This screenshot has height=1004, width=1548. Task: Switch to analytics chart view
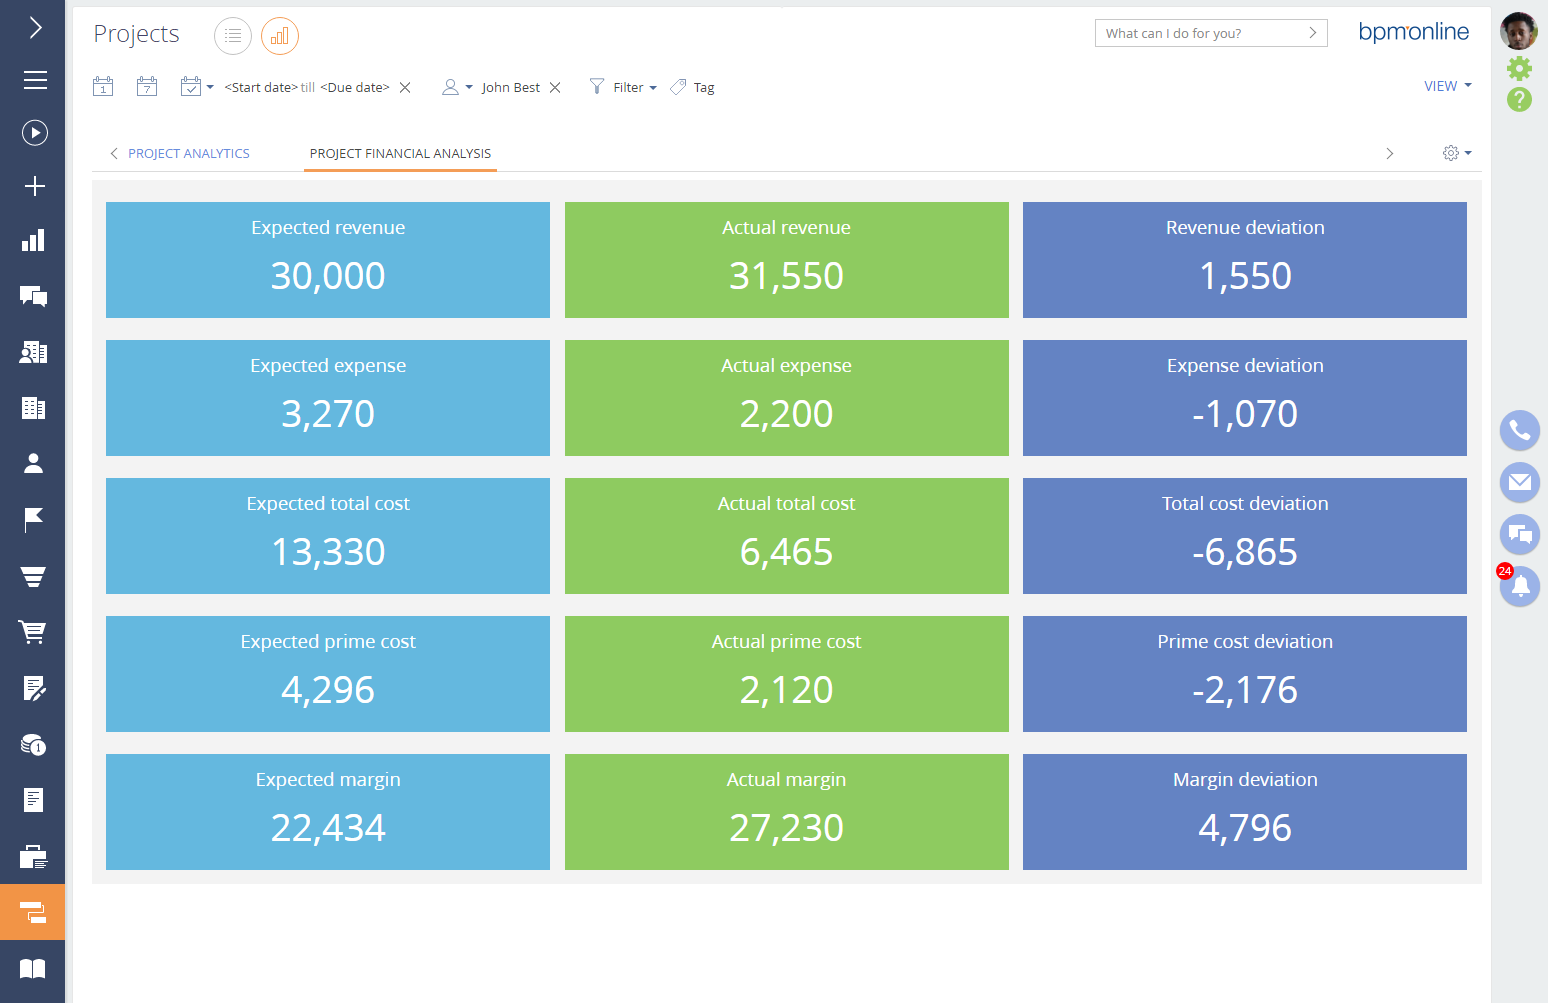point(280,36)
